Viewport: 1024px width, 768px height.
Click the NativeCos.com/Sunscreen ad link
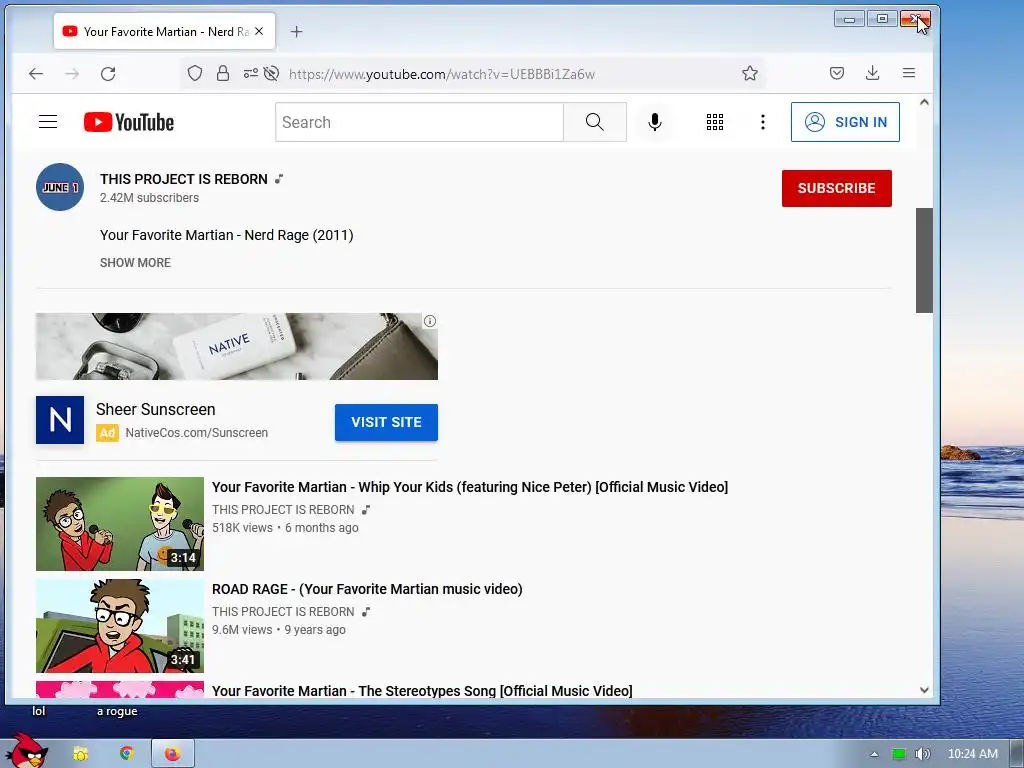click(x=197, y=432)
